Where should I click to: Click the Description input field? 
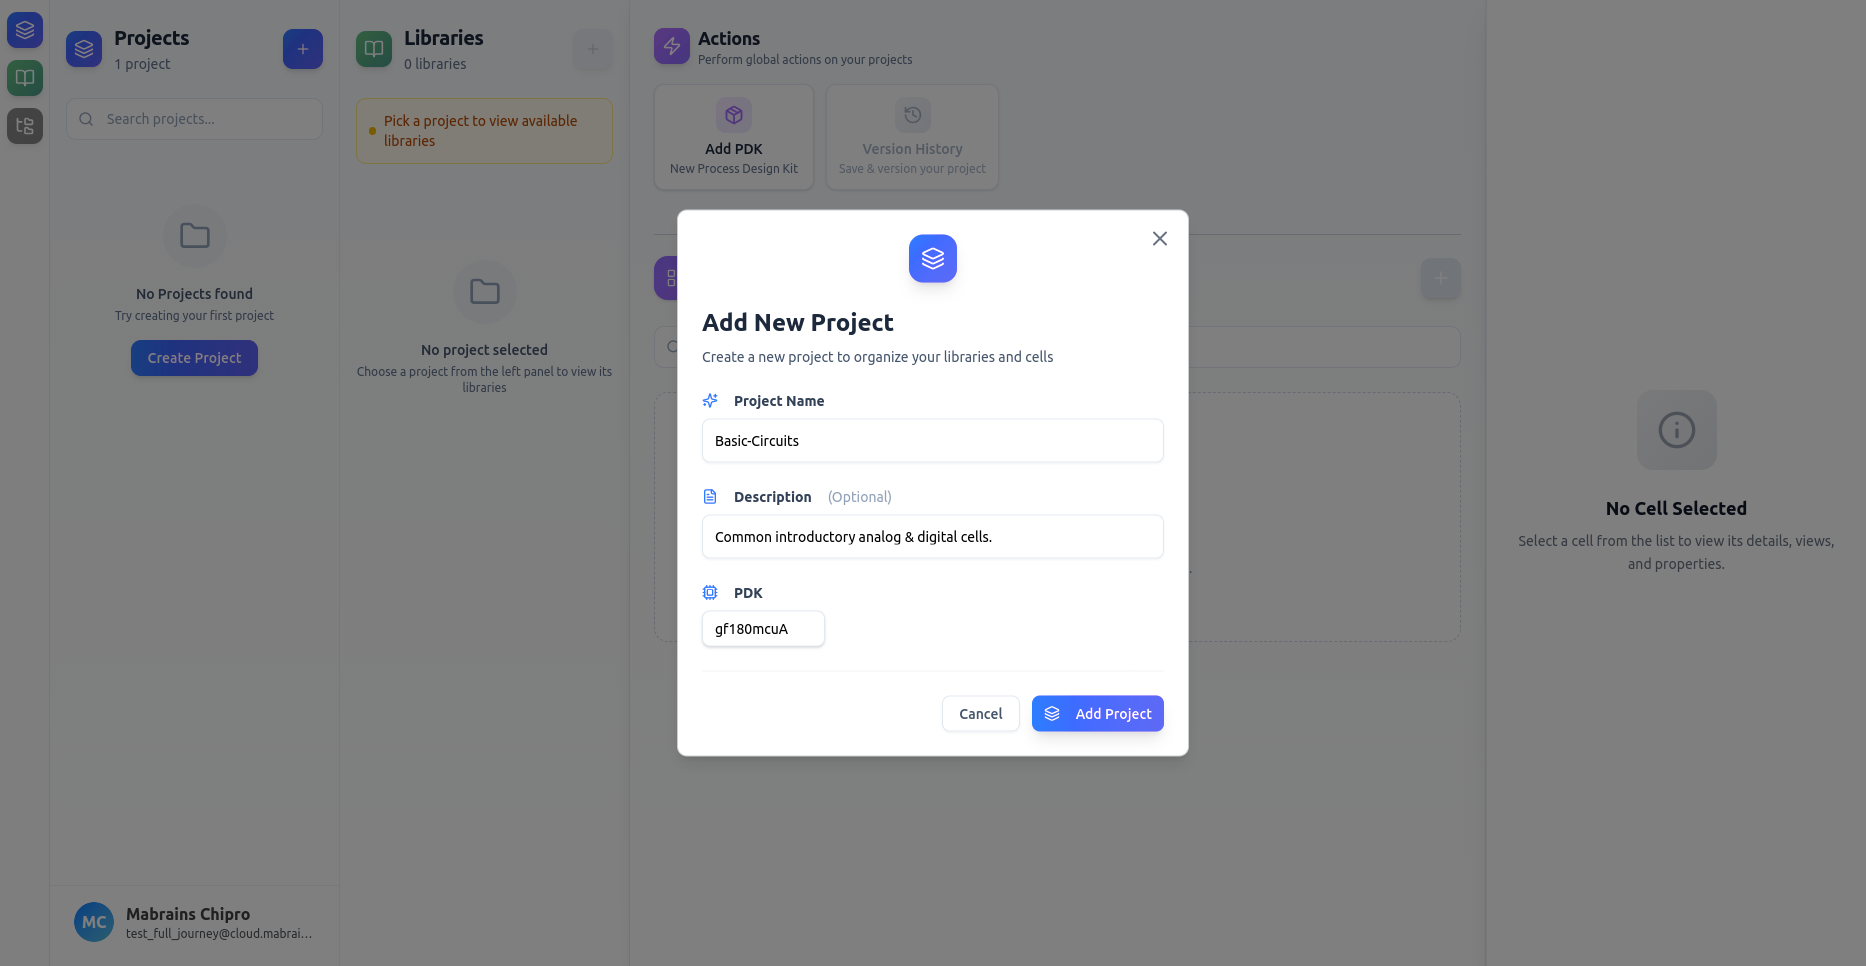coord(932,537)
